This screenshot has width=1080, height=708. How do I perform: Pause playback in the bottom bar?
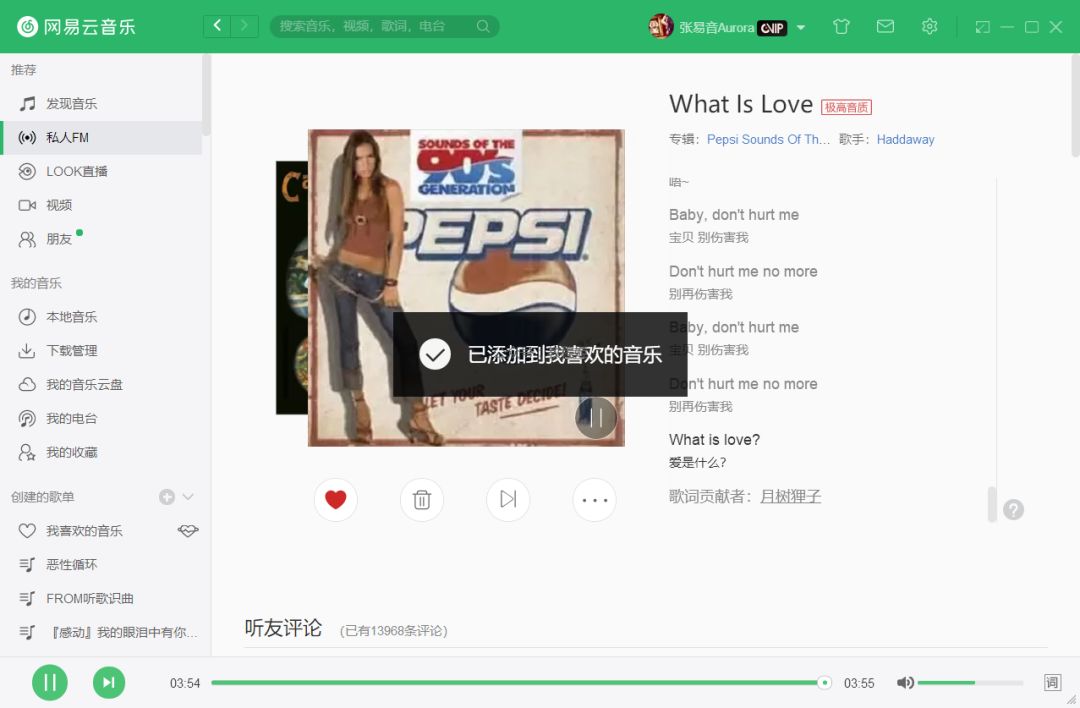(x=50, y=683)
